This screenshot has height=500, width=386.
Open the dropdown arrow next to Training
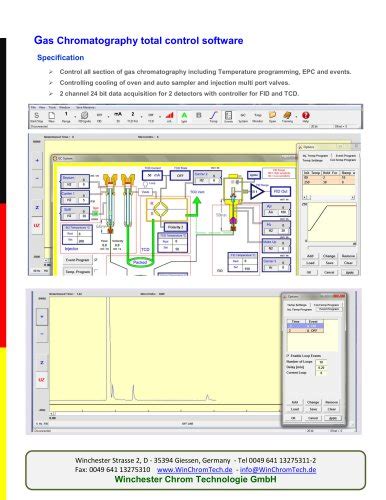tap(296, 116)
